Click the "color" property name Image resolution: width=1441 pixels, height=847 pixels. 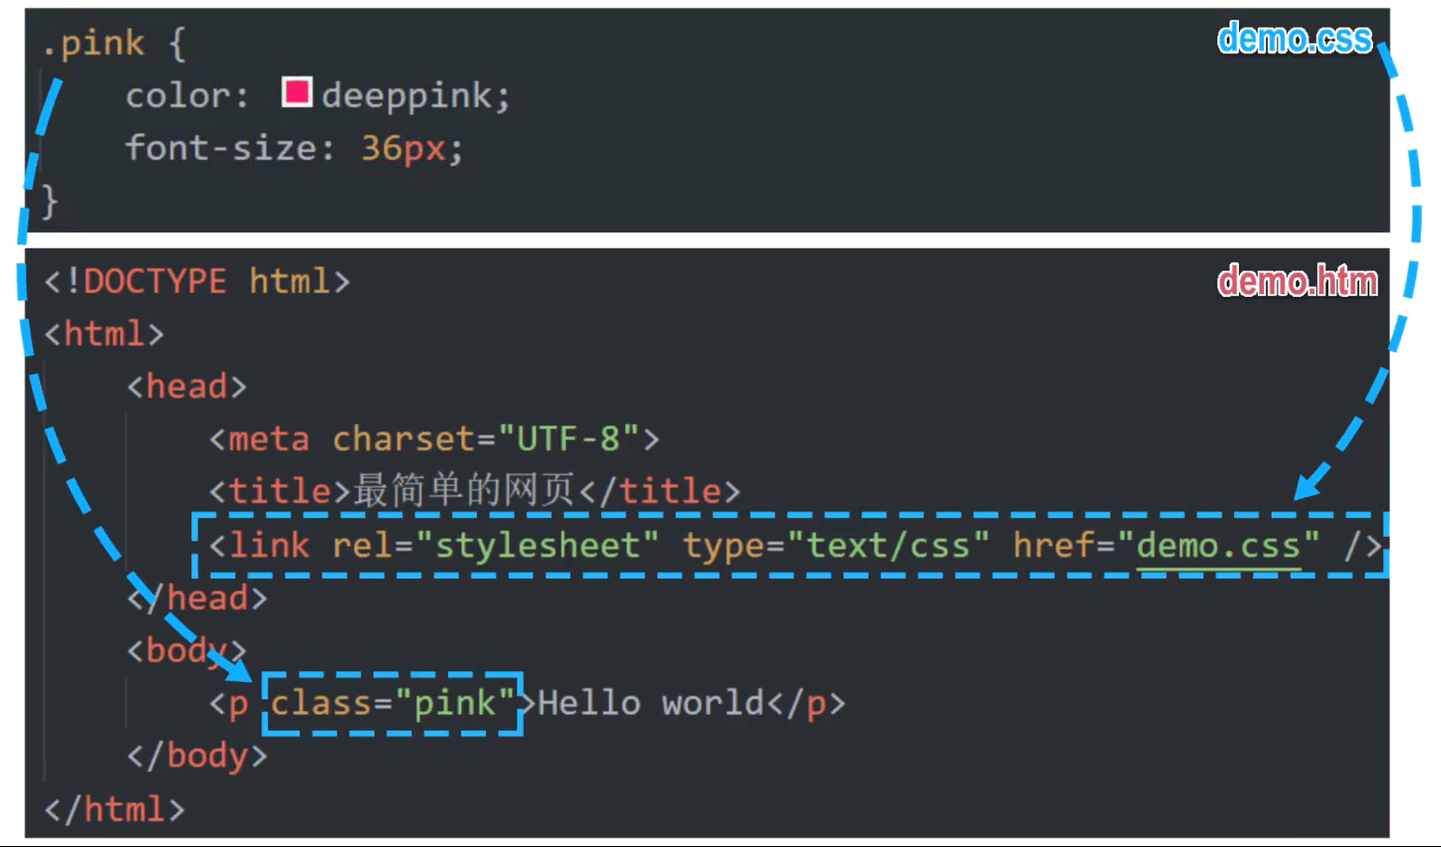(x=178, y=96)
